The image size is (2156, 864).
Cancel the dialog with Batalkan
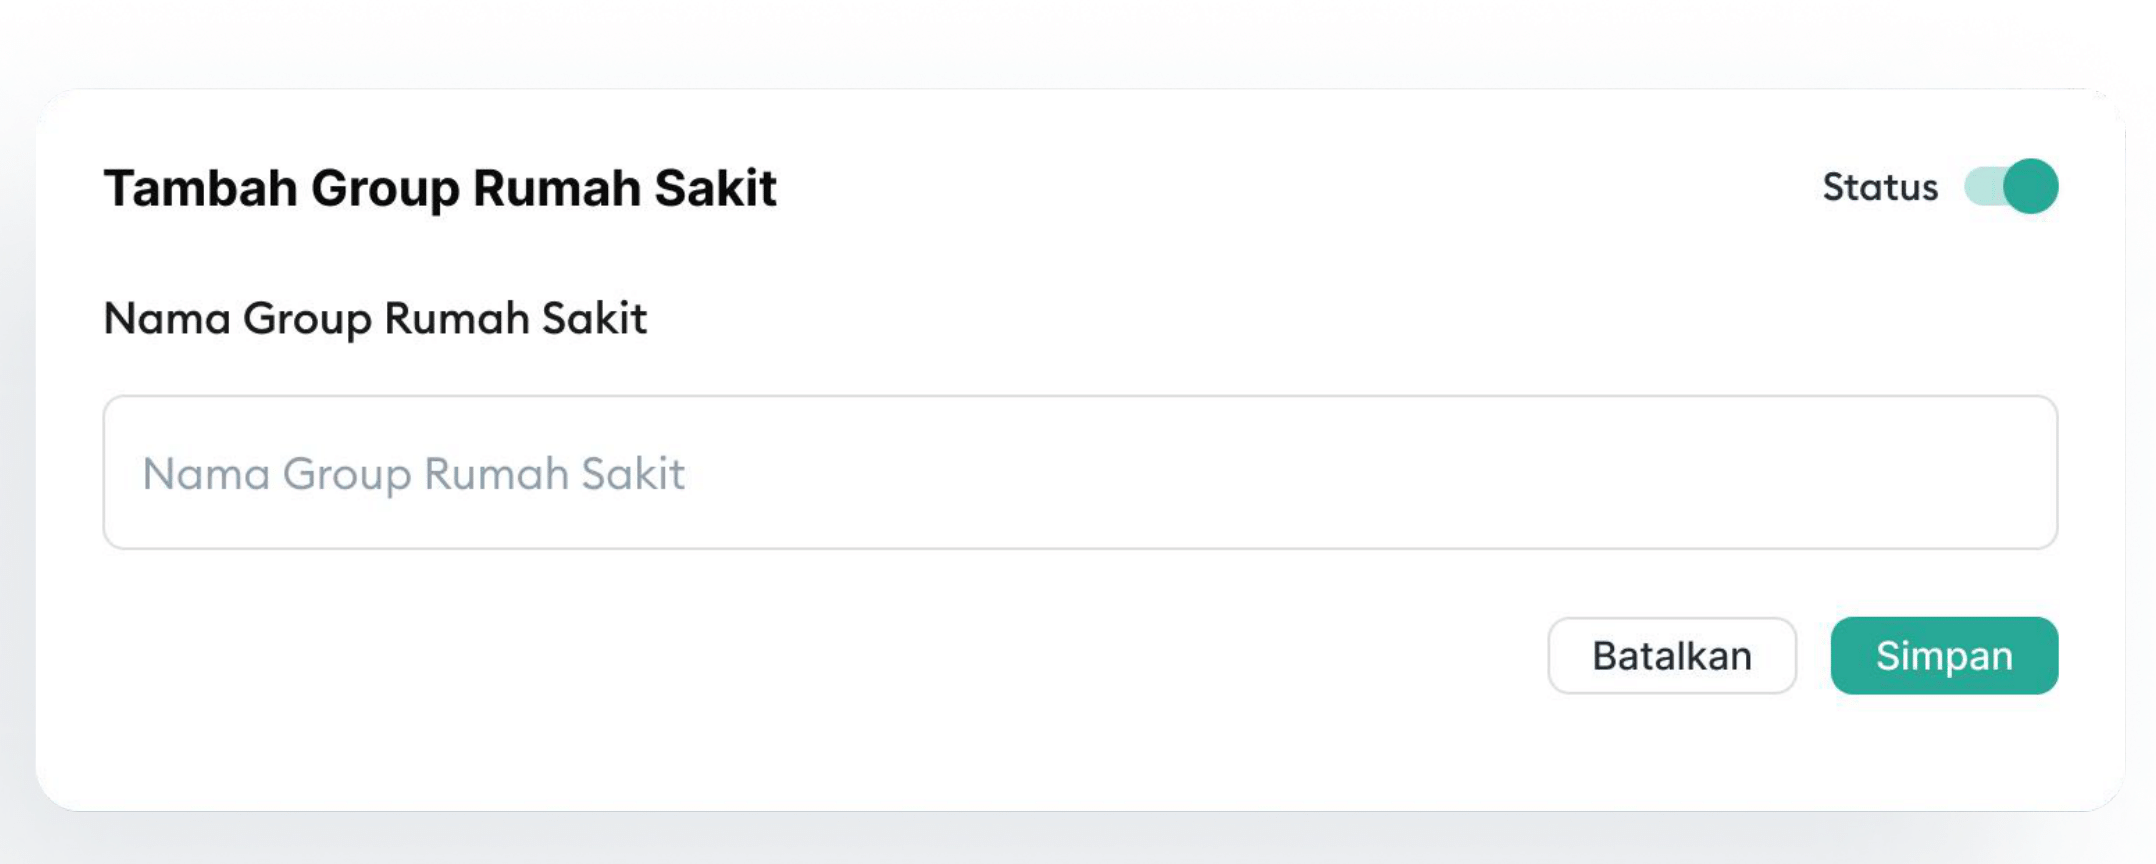pos(1672,655)
